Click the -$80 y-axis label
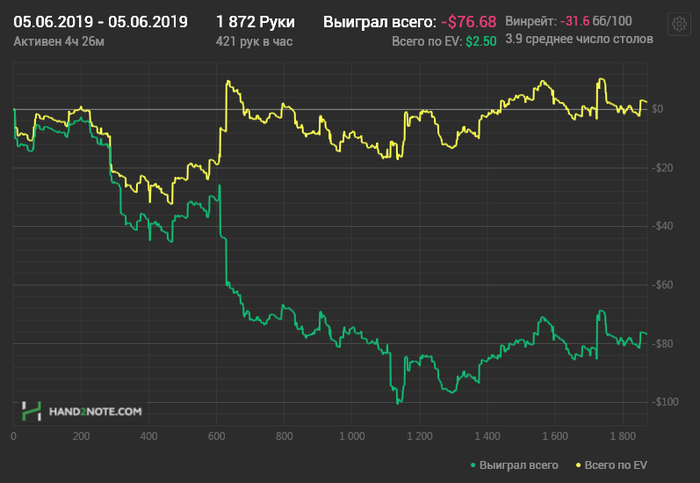This screenshot has width=700, height=483. [662, 344]
